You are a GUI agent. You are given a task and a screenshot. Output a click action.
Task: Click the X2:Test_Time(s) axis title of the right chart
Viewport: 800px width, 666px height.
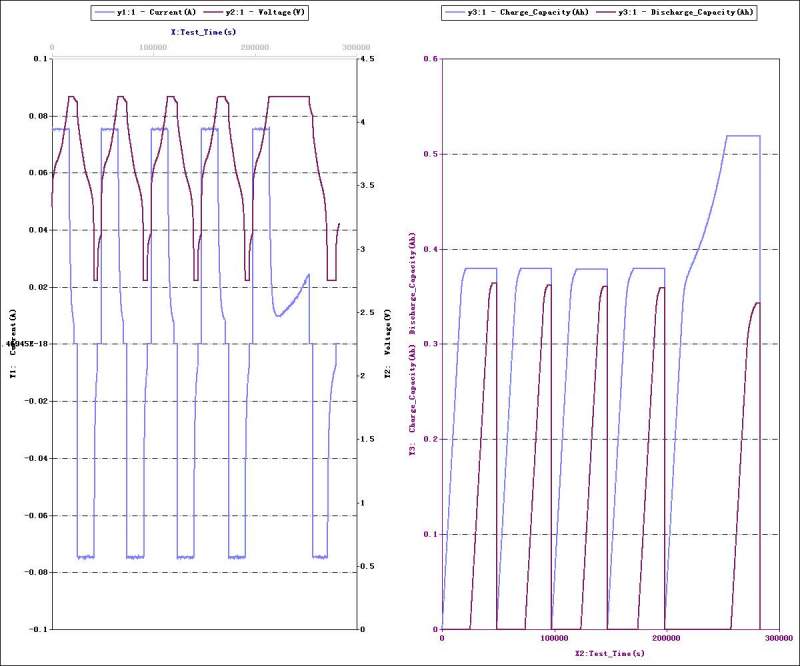tap(610, 653)
